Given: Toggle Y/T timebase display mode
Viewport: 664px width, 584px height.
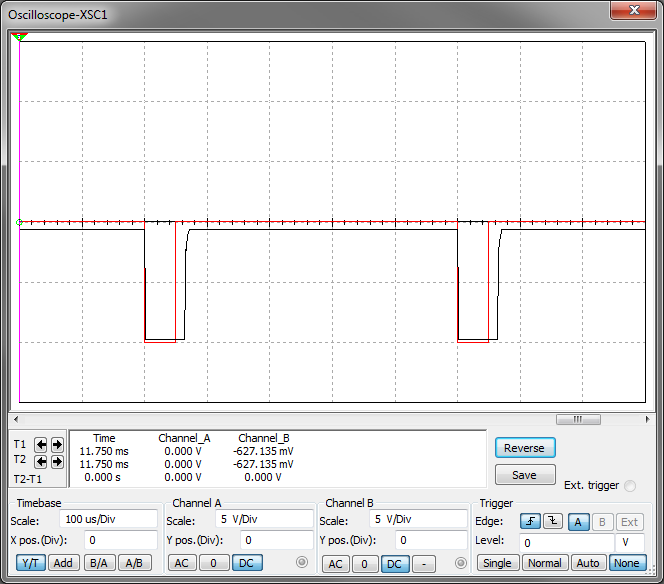Looking at the screenshot, I should [x=29, y=563].
